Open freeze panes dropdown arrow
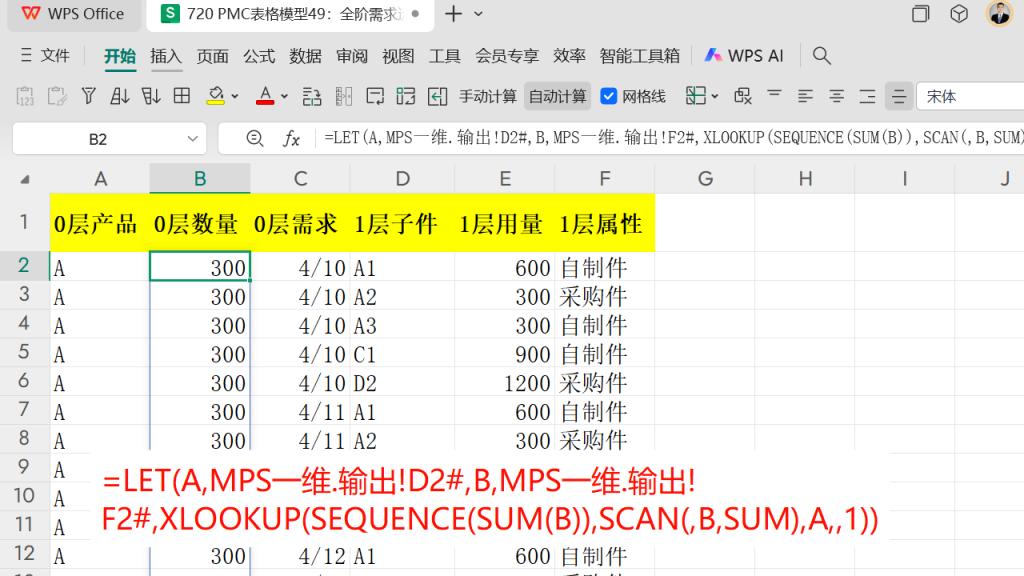Image resolution: width=1024 pixels, height=576 pixels. pyautogui.click(x=715, y=97)
